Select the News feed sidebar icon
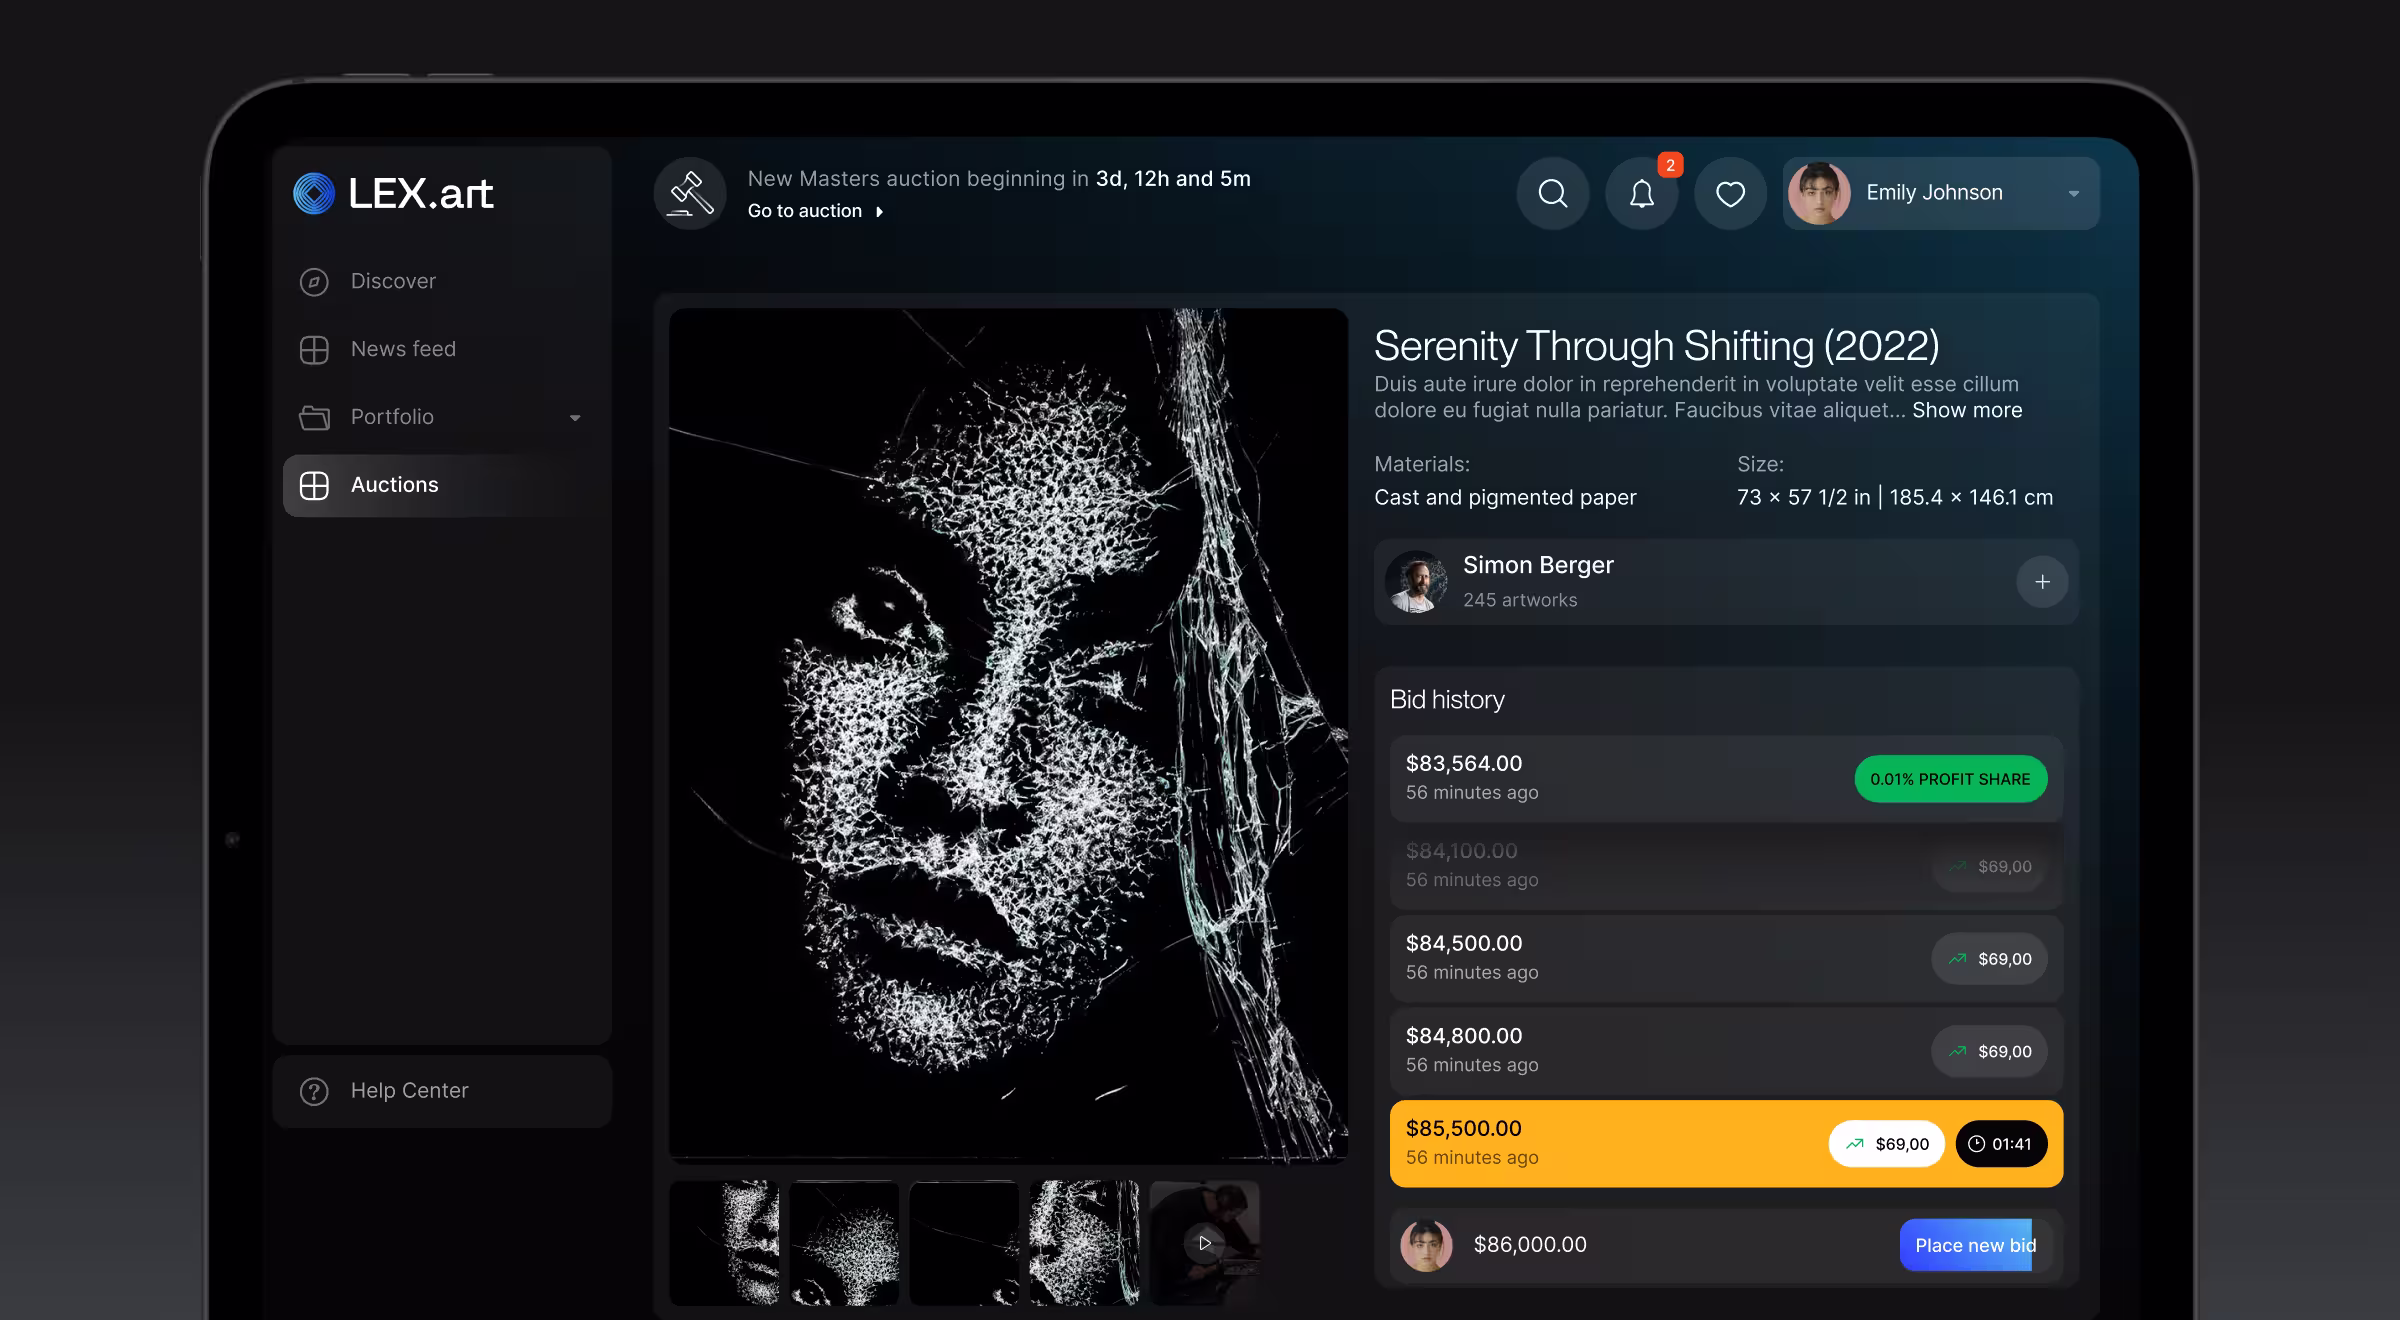This screenshot has height=1320, width=2400. pyautogui.click(x=314, y=349)
